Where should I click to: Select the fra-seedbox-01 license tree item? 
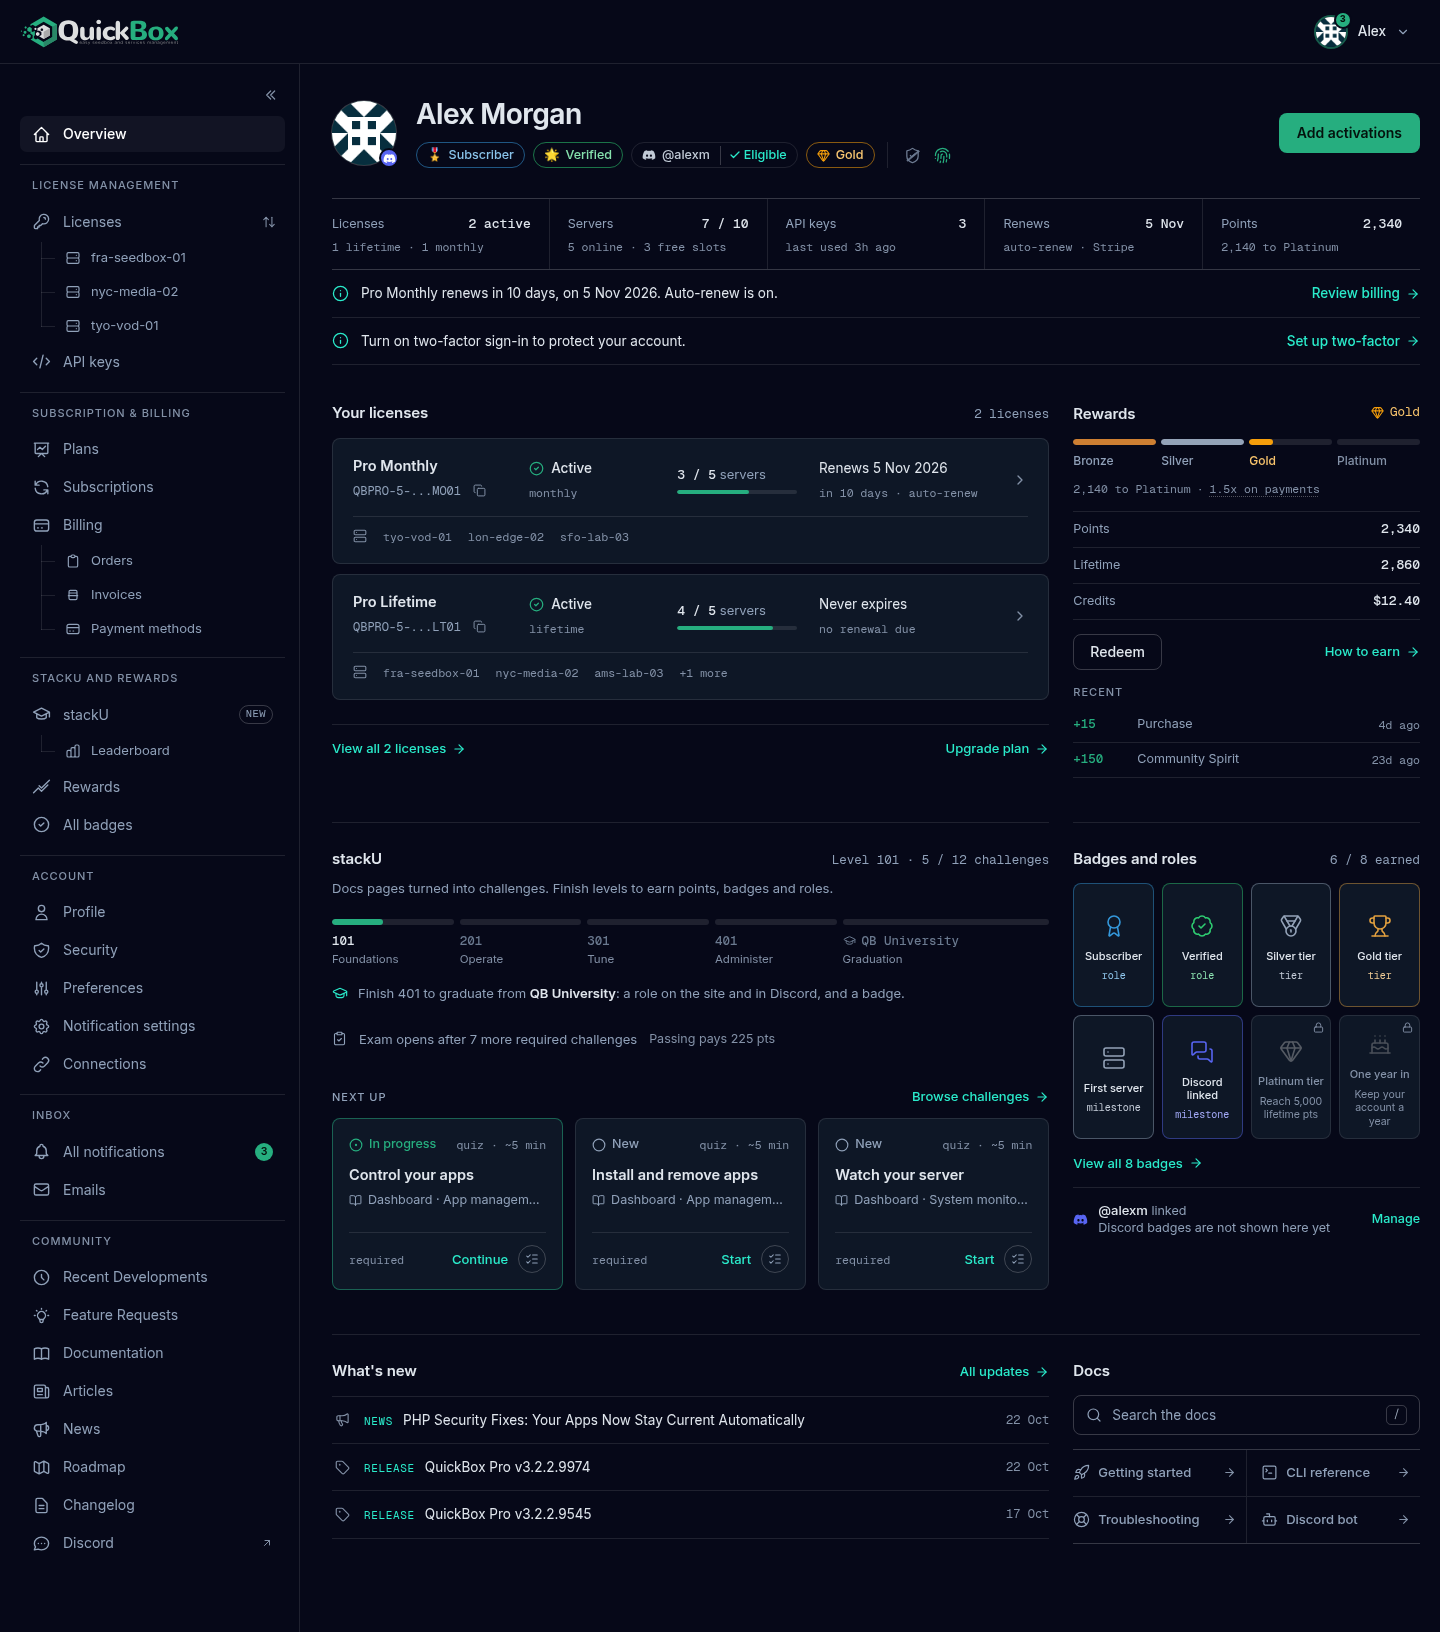(x=170, y=258)
